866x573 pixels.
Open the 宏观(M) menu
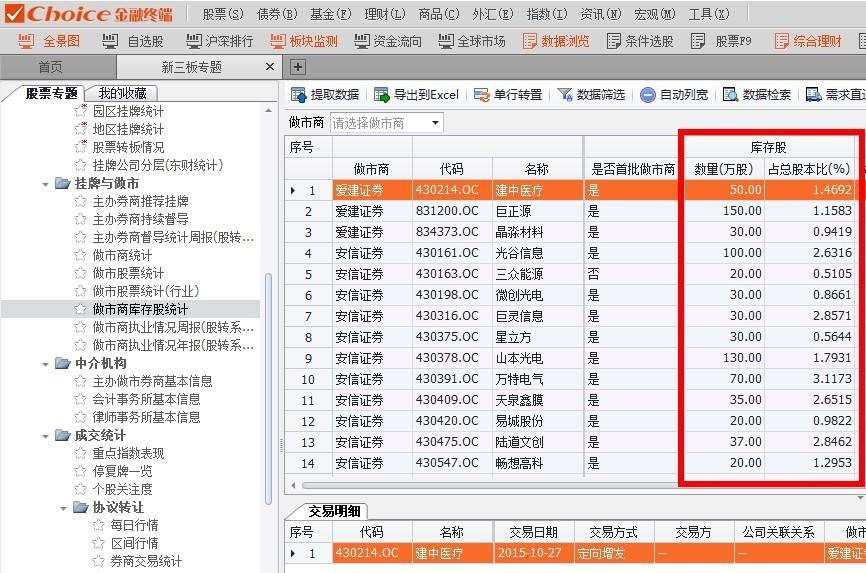pos(654,14)
